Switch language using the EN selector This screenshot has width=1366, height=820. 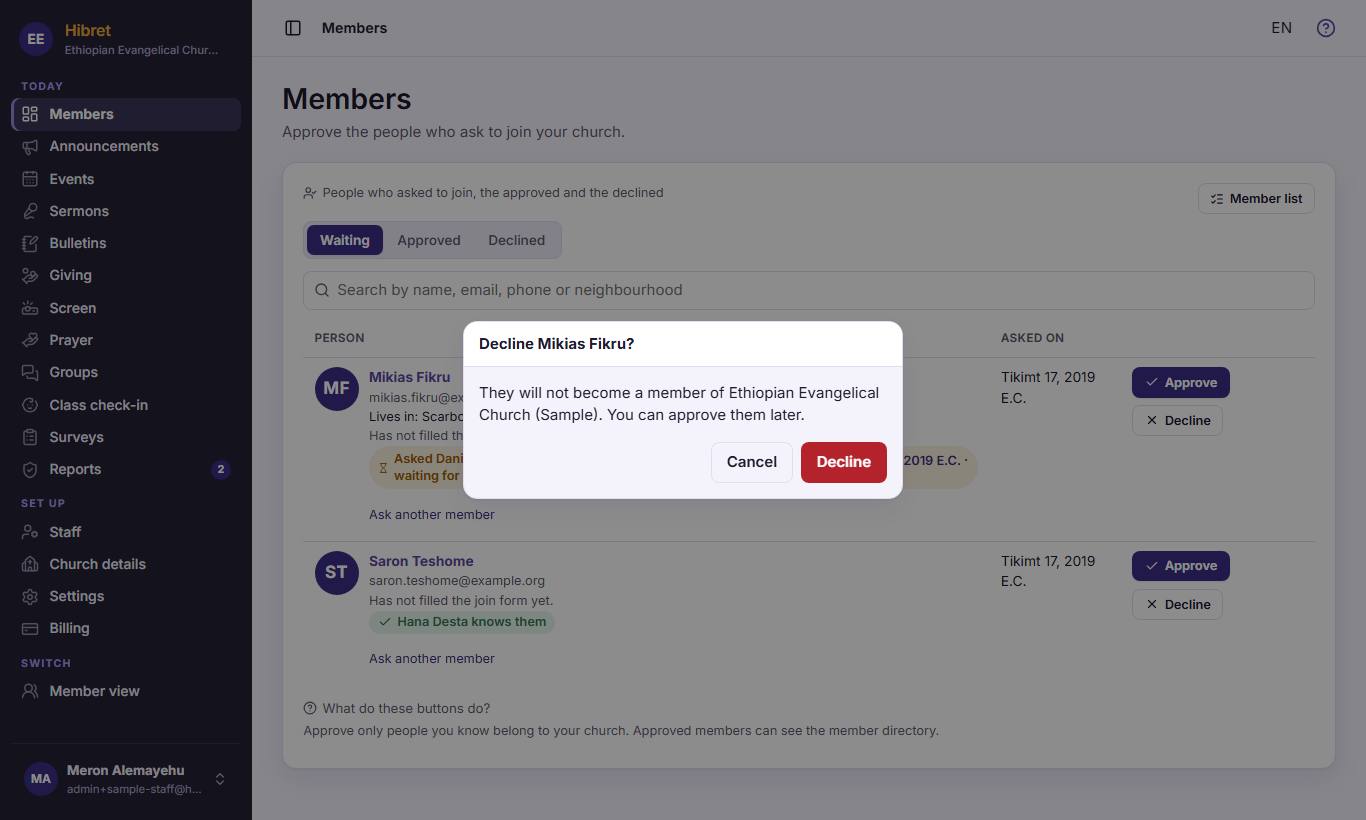[x=1281, y=28]
